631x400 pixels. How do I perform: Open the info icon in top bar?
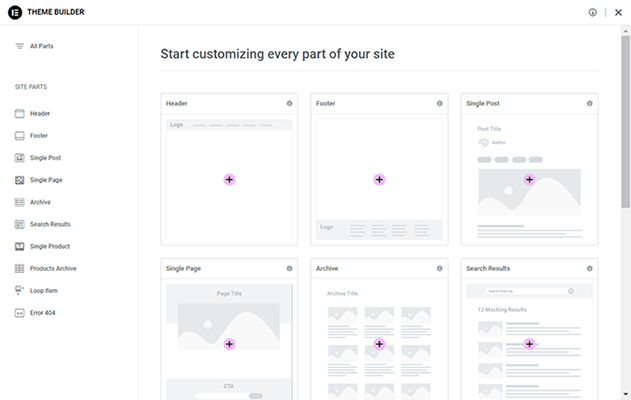pos(592,12)
